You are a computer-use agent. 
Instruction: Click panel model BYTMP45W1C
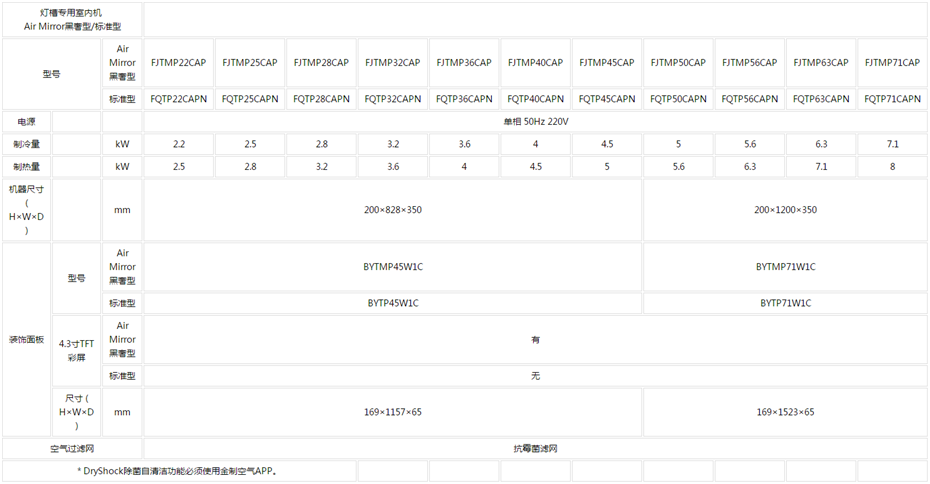click(393, 267)
